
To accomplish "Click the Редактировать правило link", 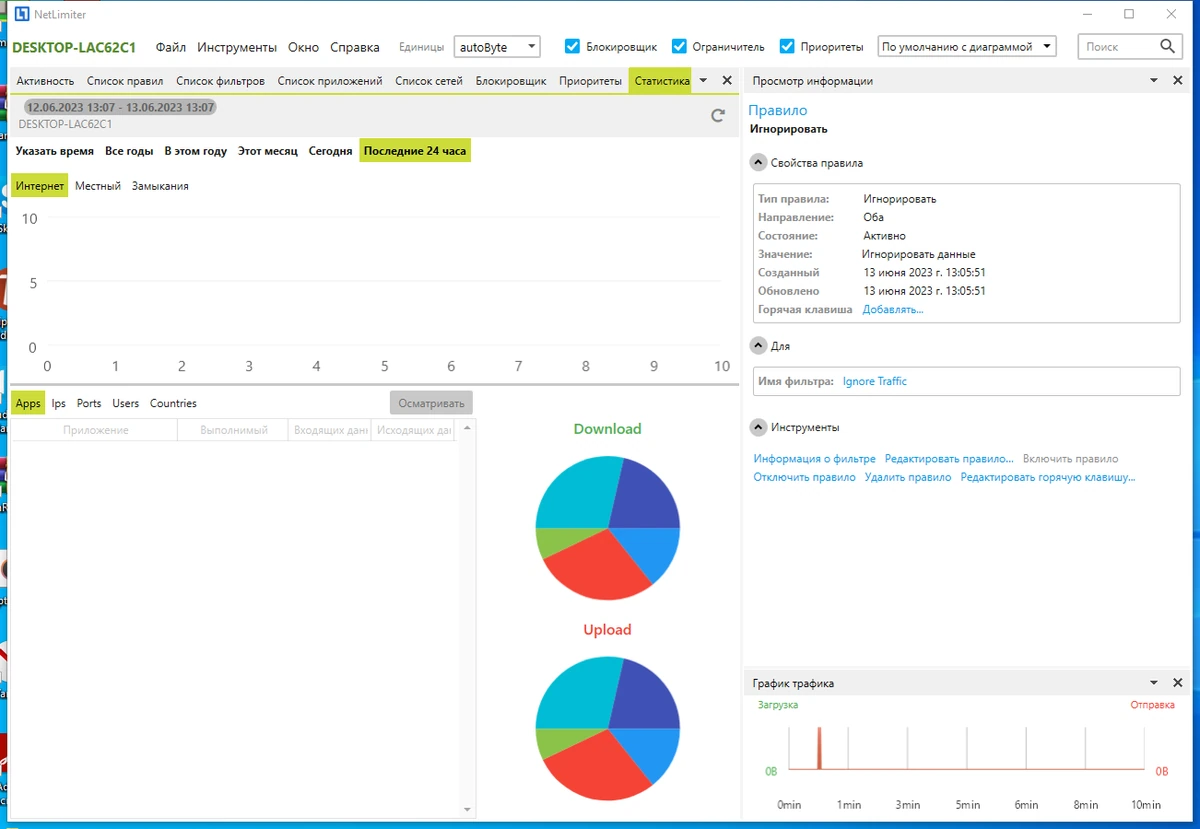I will (949, 459).
